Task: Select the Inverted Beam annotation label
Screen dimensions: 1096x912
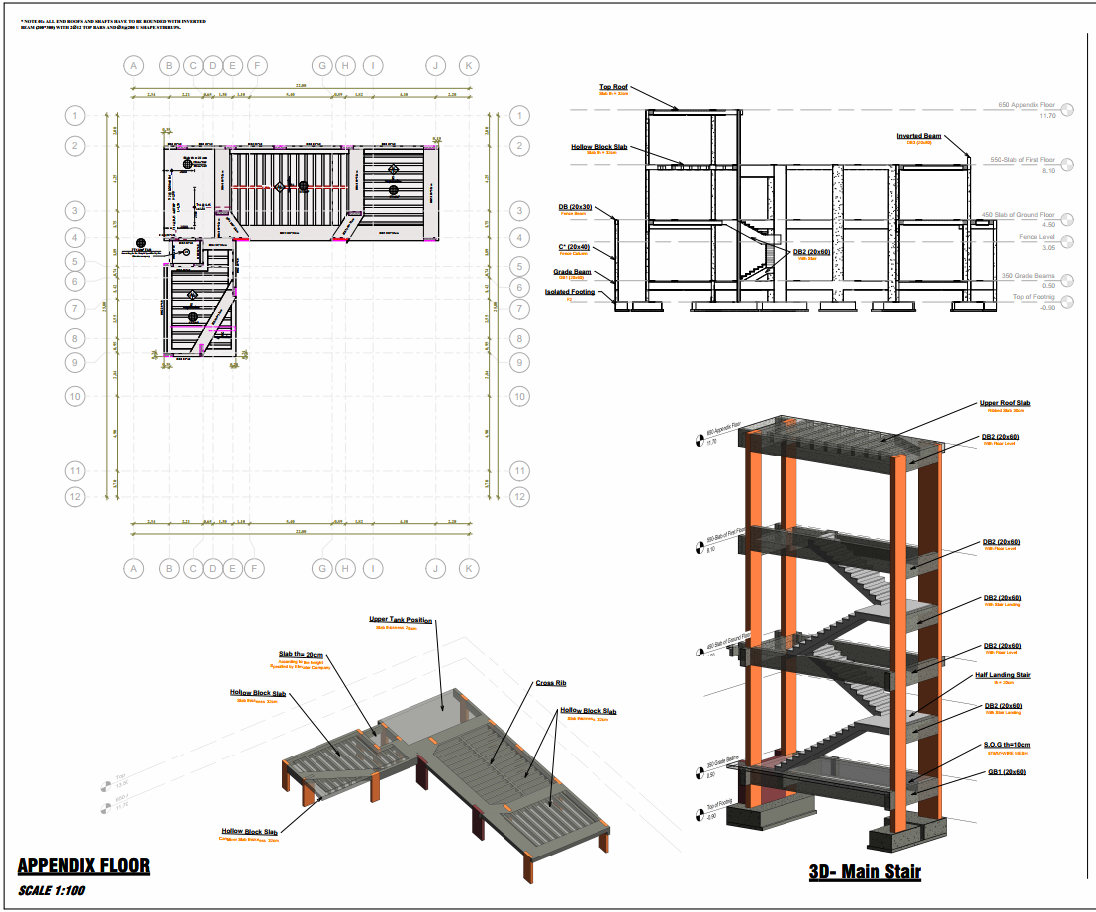Action: pos(918,136)
